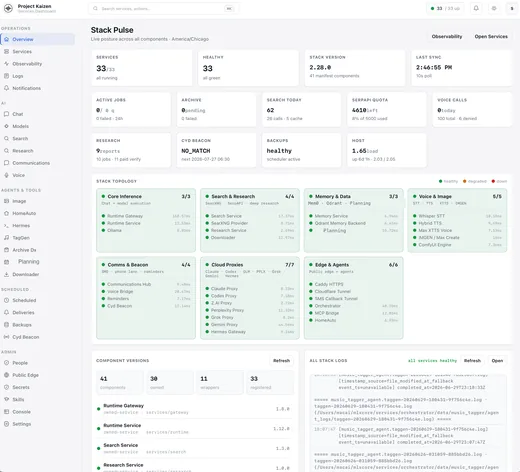Select Cloudflare Tunnel service row
520x472 pixels.
[x=353, y=291]
